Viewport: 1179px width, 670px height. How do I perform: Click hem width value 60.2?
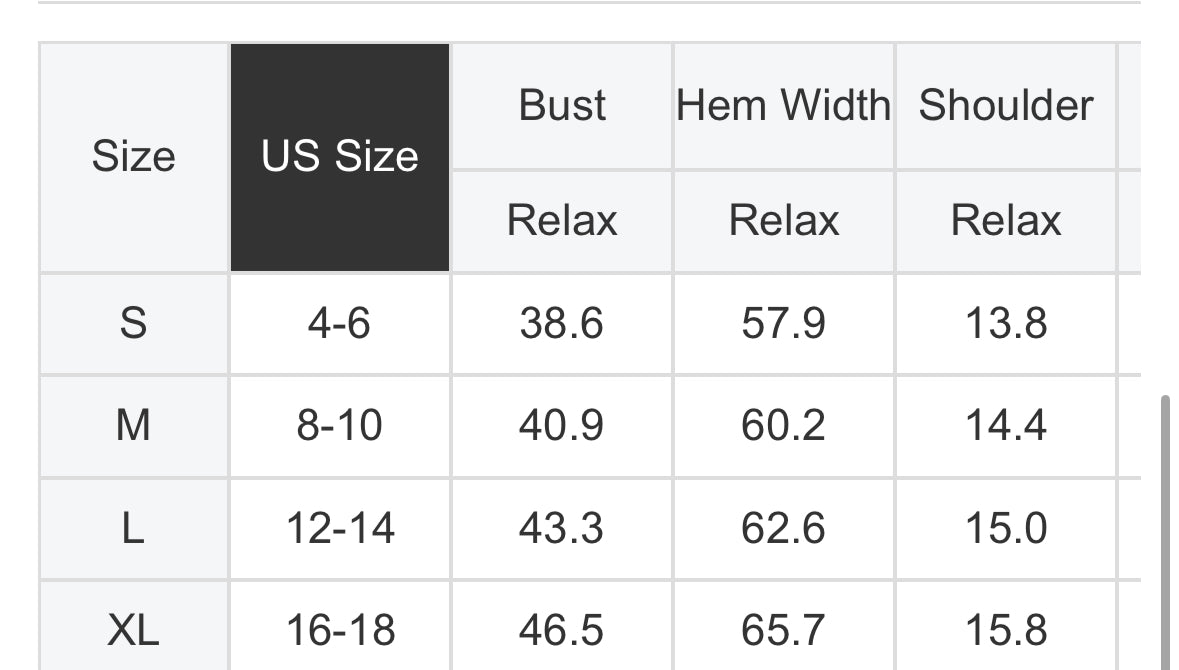pyautogui.click(x=783, y=426)
